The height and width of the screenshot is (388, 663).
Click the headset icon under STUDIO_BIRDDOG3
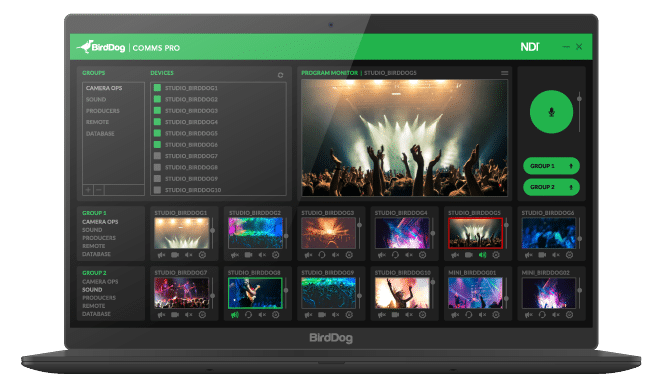click(322, 255)
